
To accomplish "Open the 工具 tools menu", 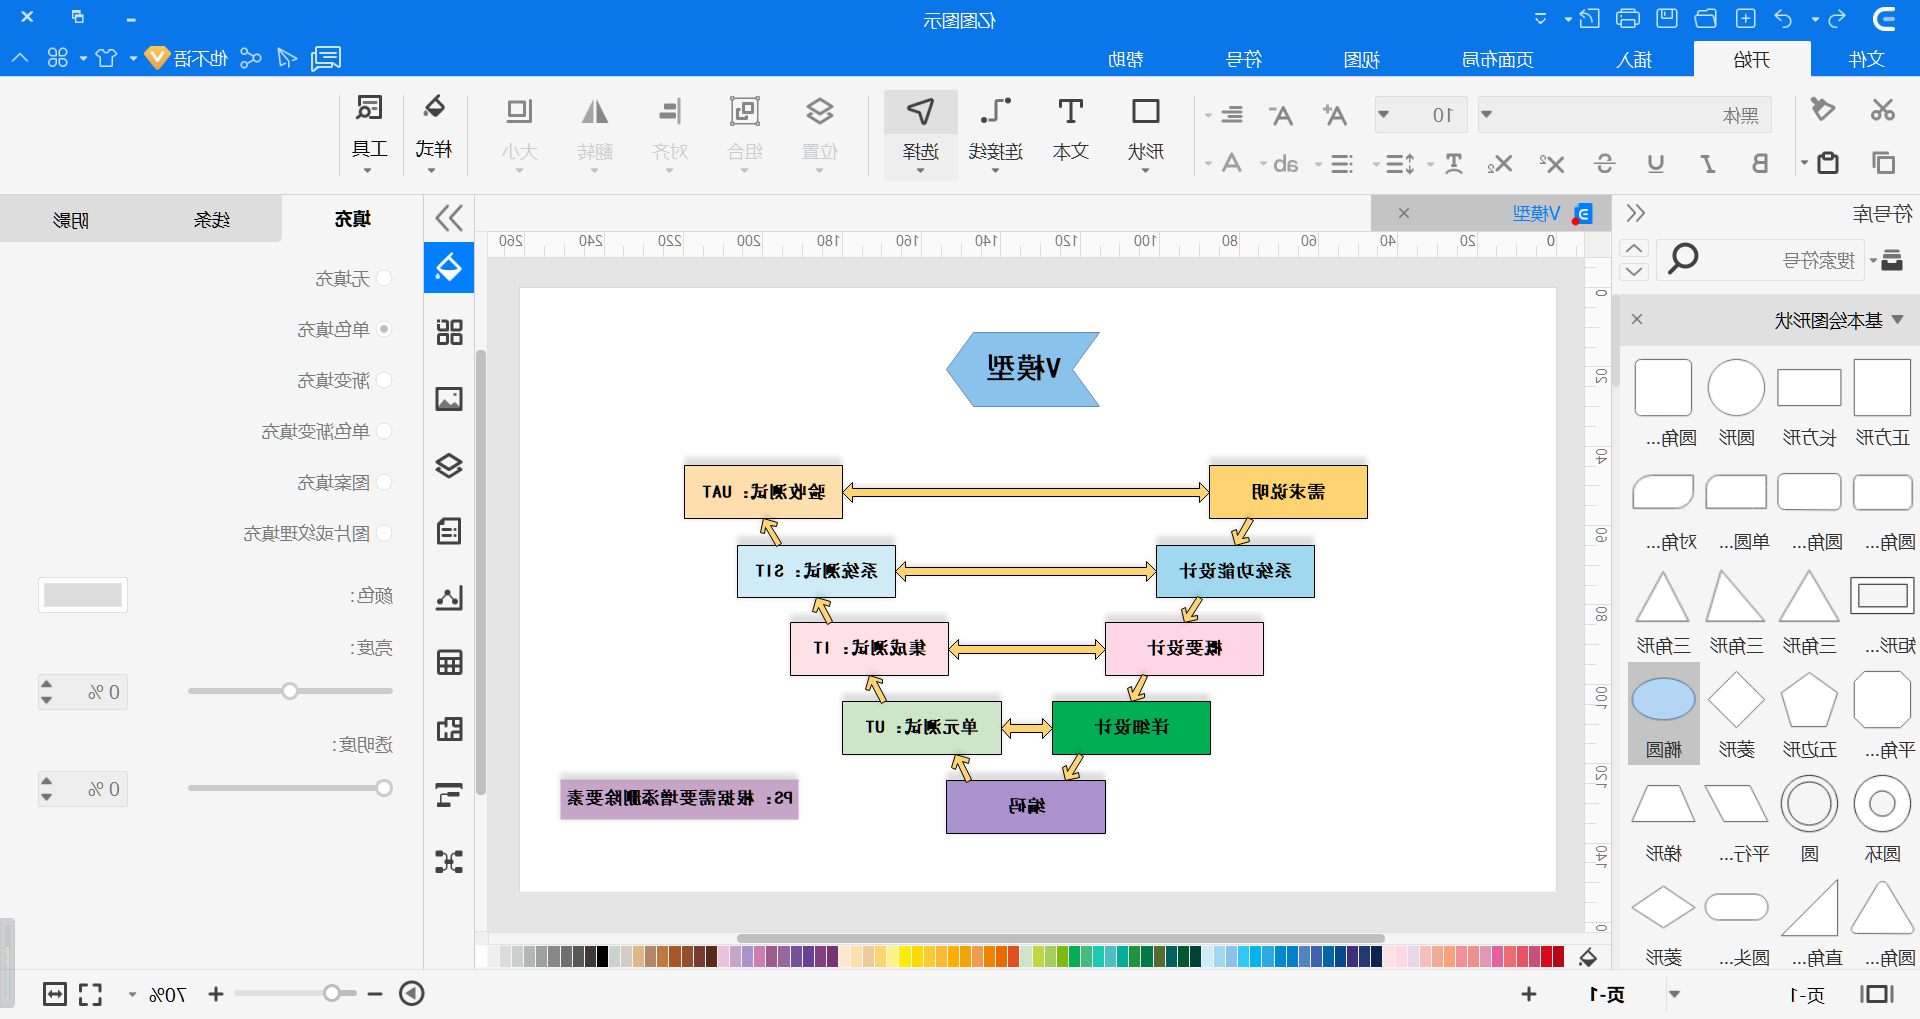I will click(369, 133).
